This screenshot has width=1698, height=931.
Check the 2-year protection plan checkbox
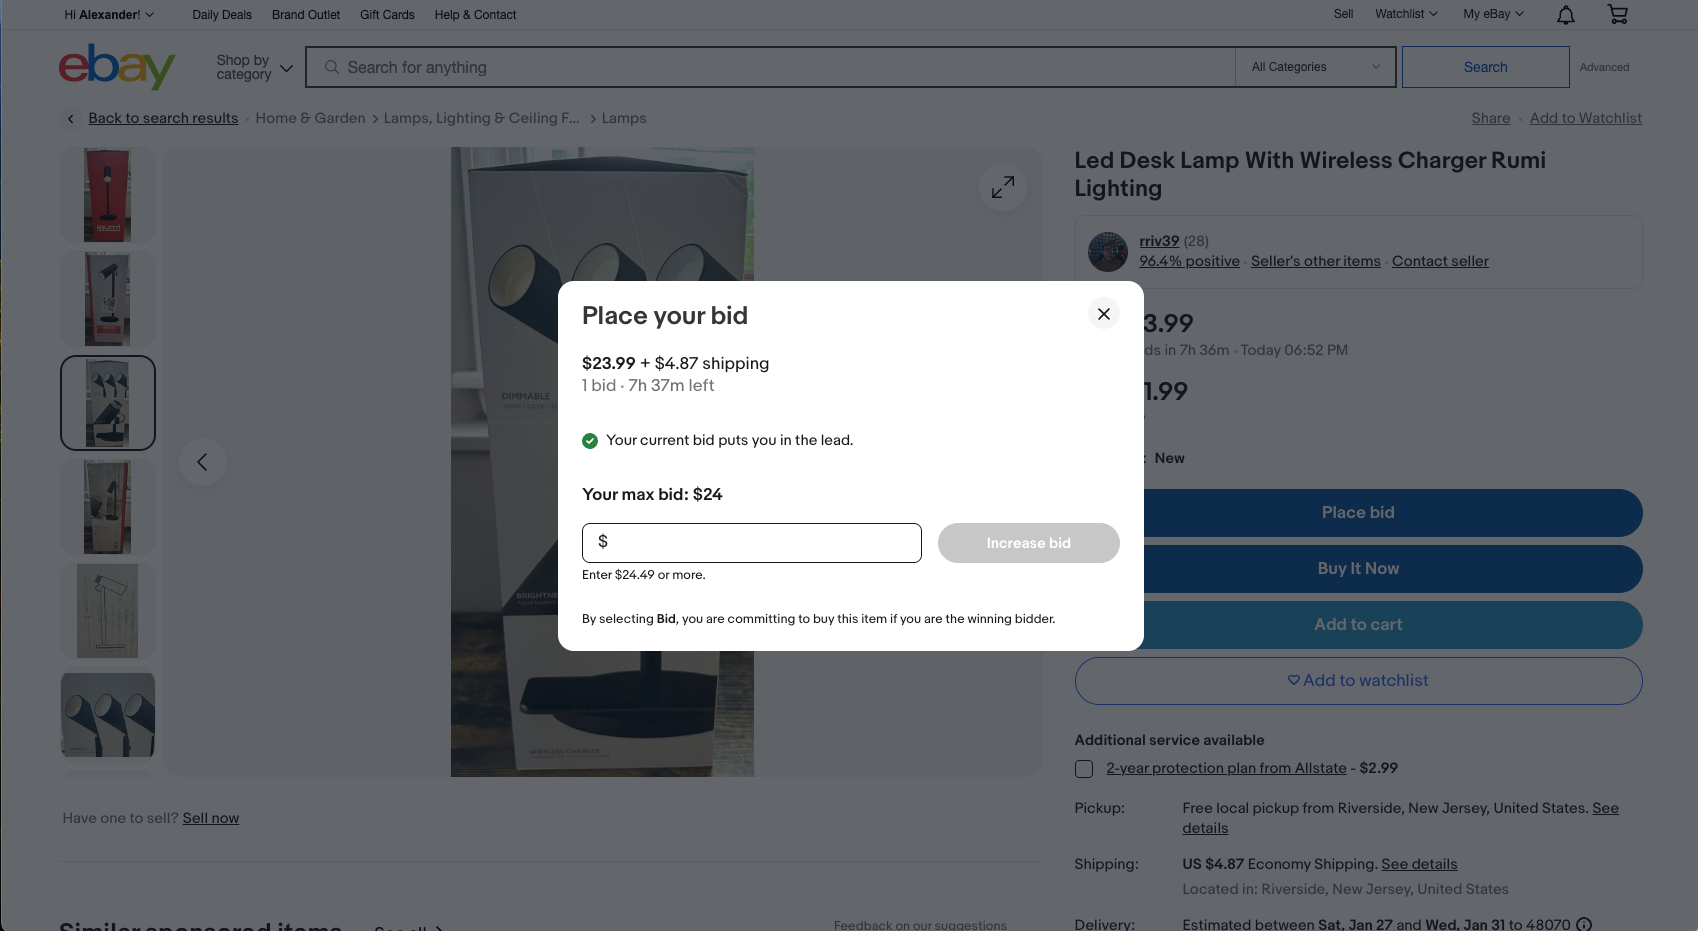click(x=1084, y=769)
